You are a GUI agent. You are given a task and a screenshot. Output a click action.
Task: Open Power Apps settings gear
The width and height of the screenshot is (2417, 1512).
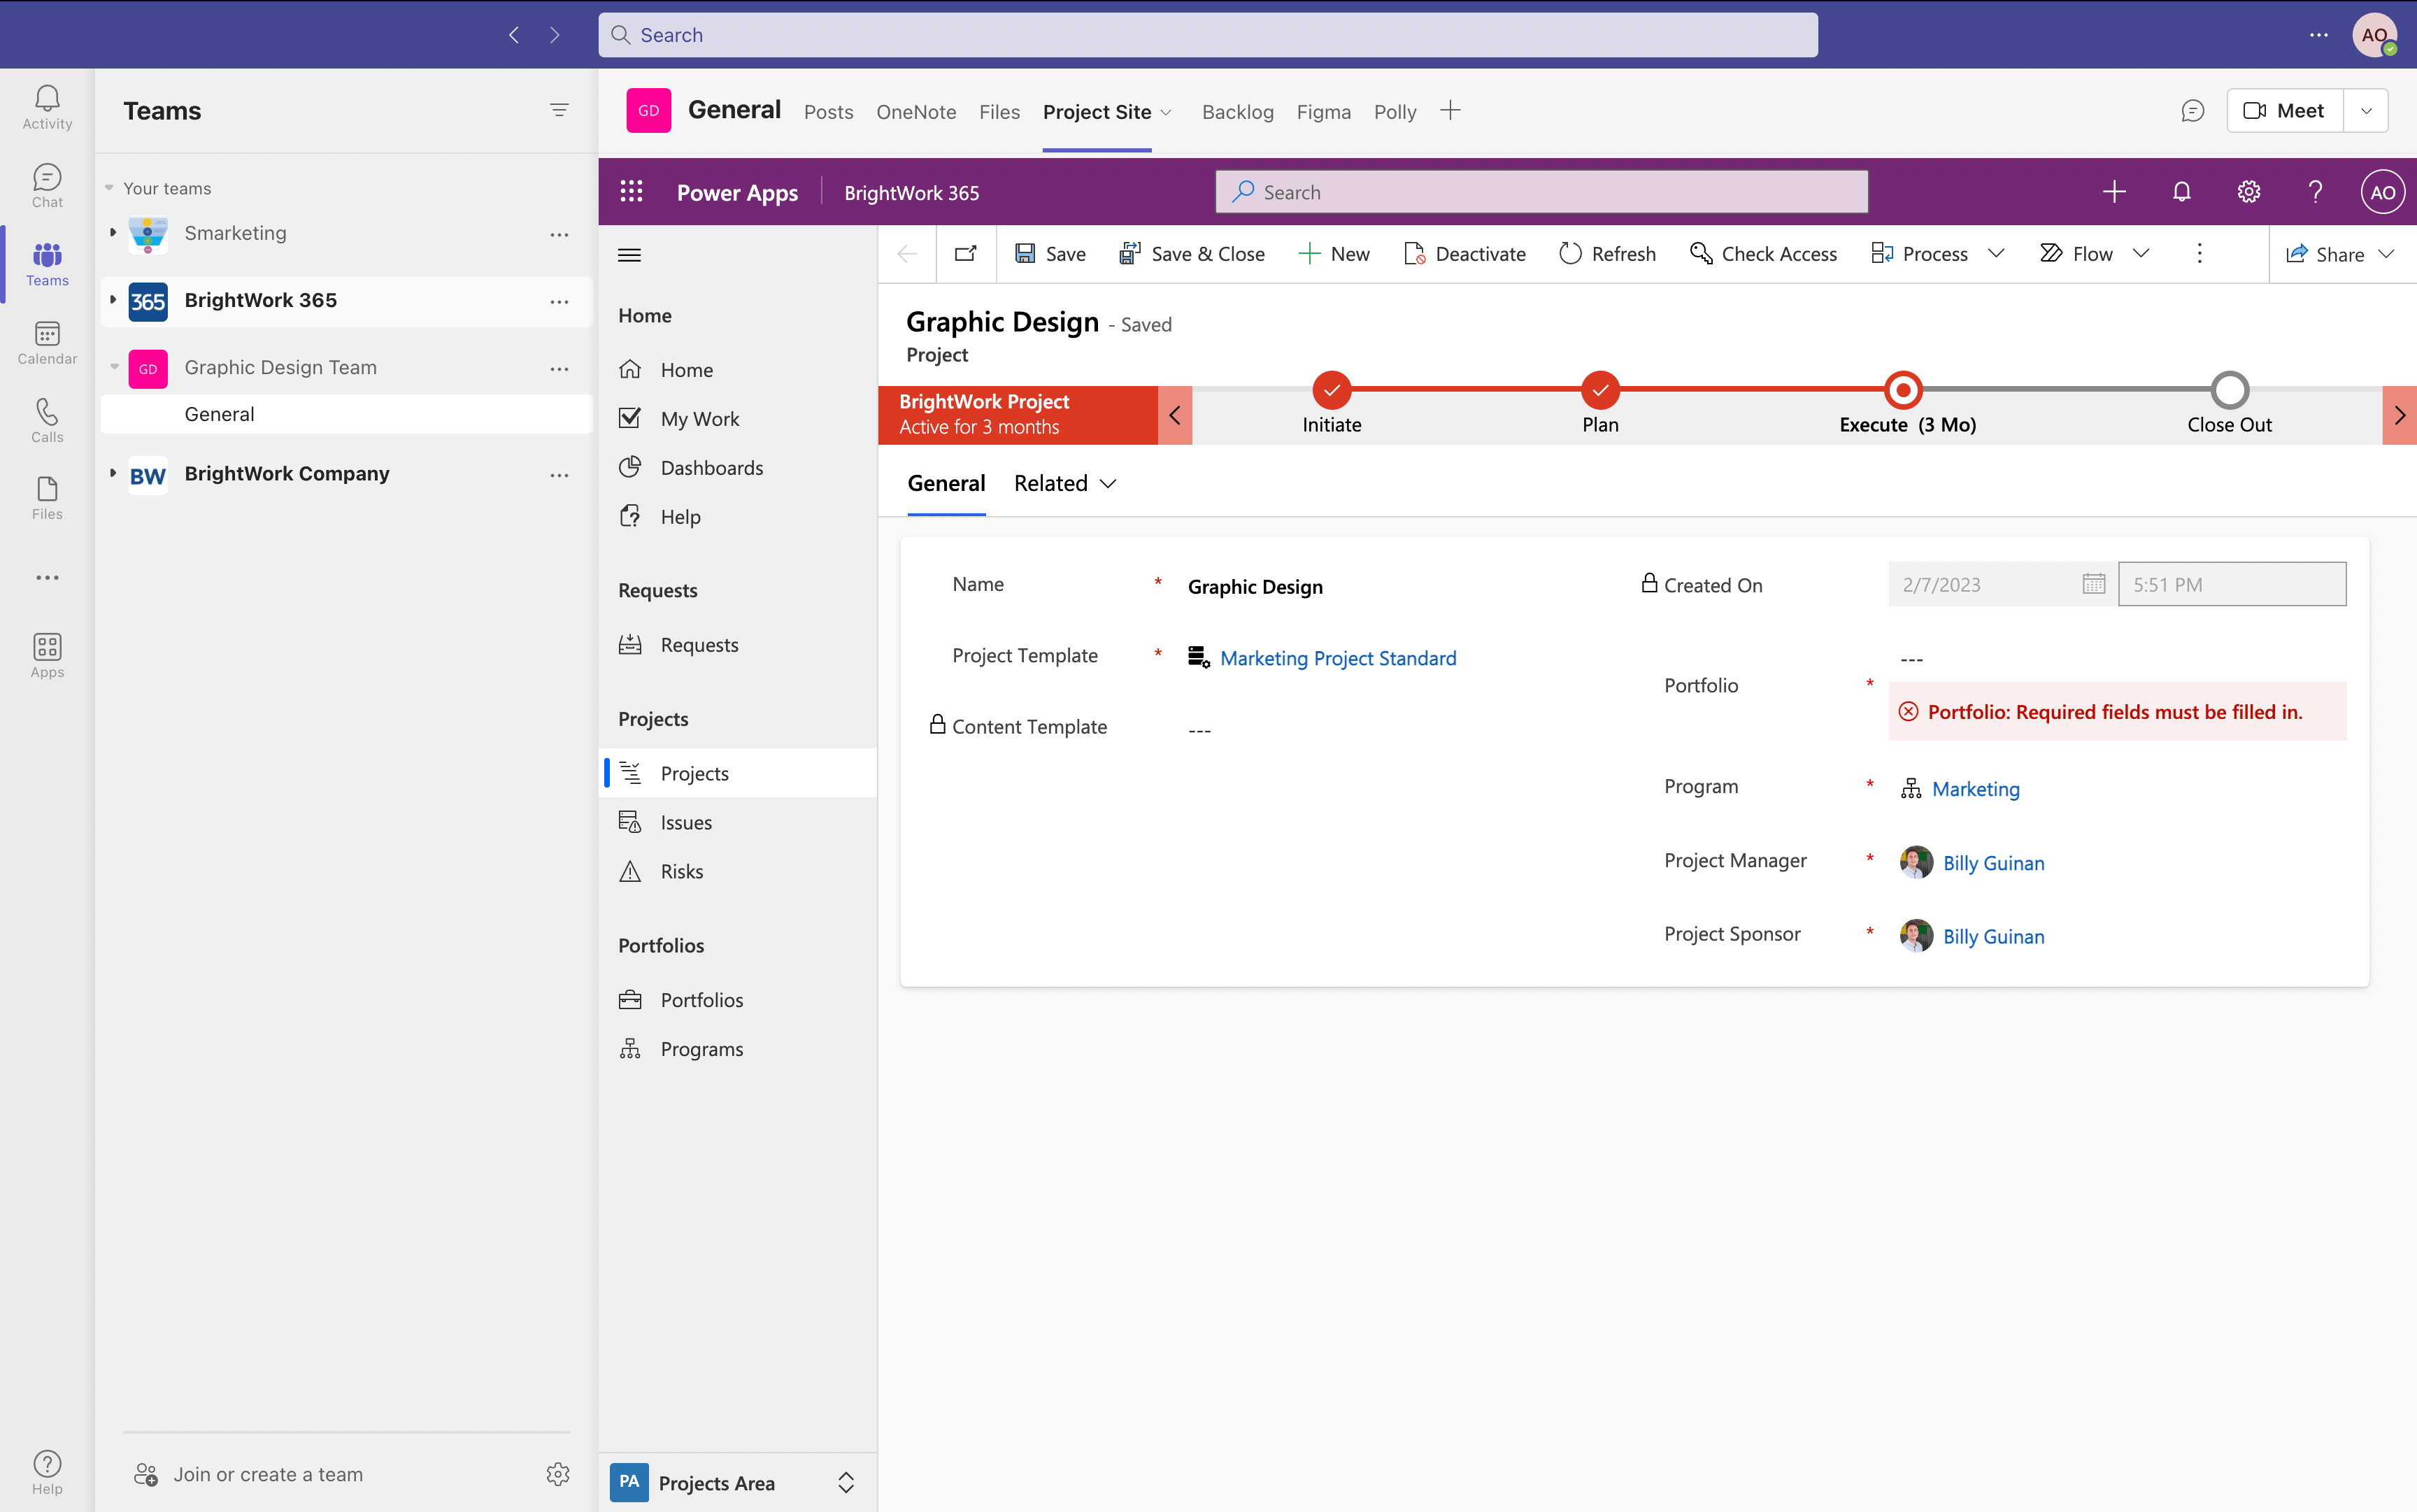pos(2249,192)
